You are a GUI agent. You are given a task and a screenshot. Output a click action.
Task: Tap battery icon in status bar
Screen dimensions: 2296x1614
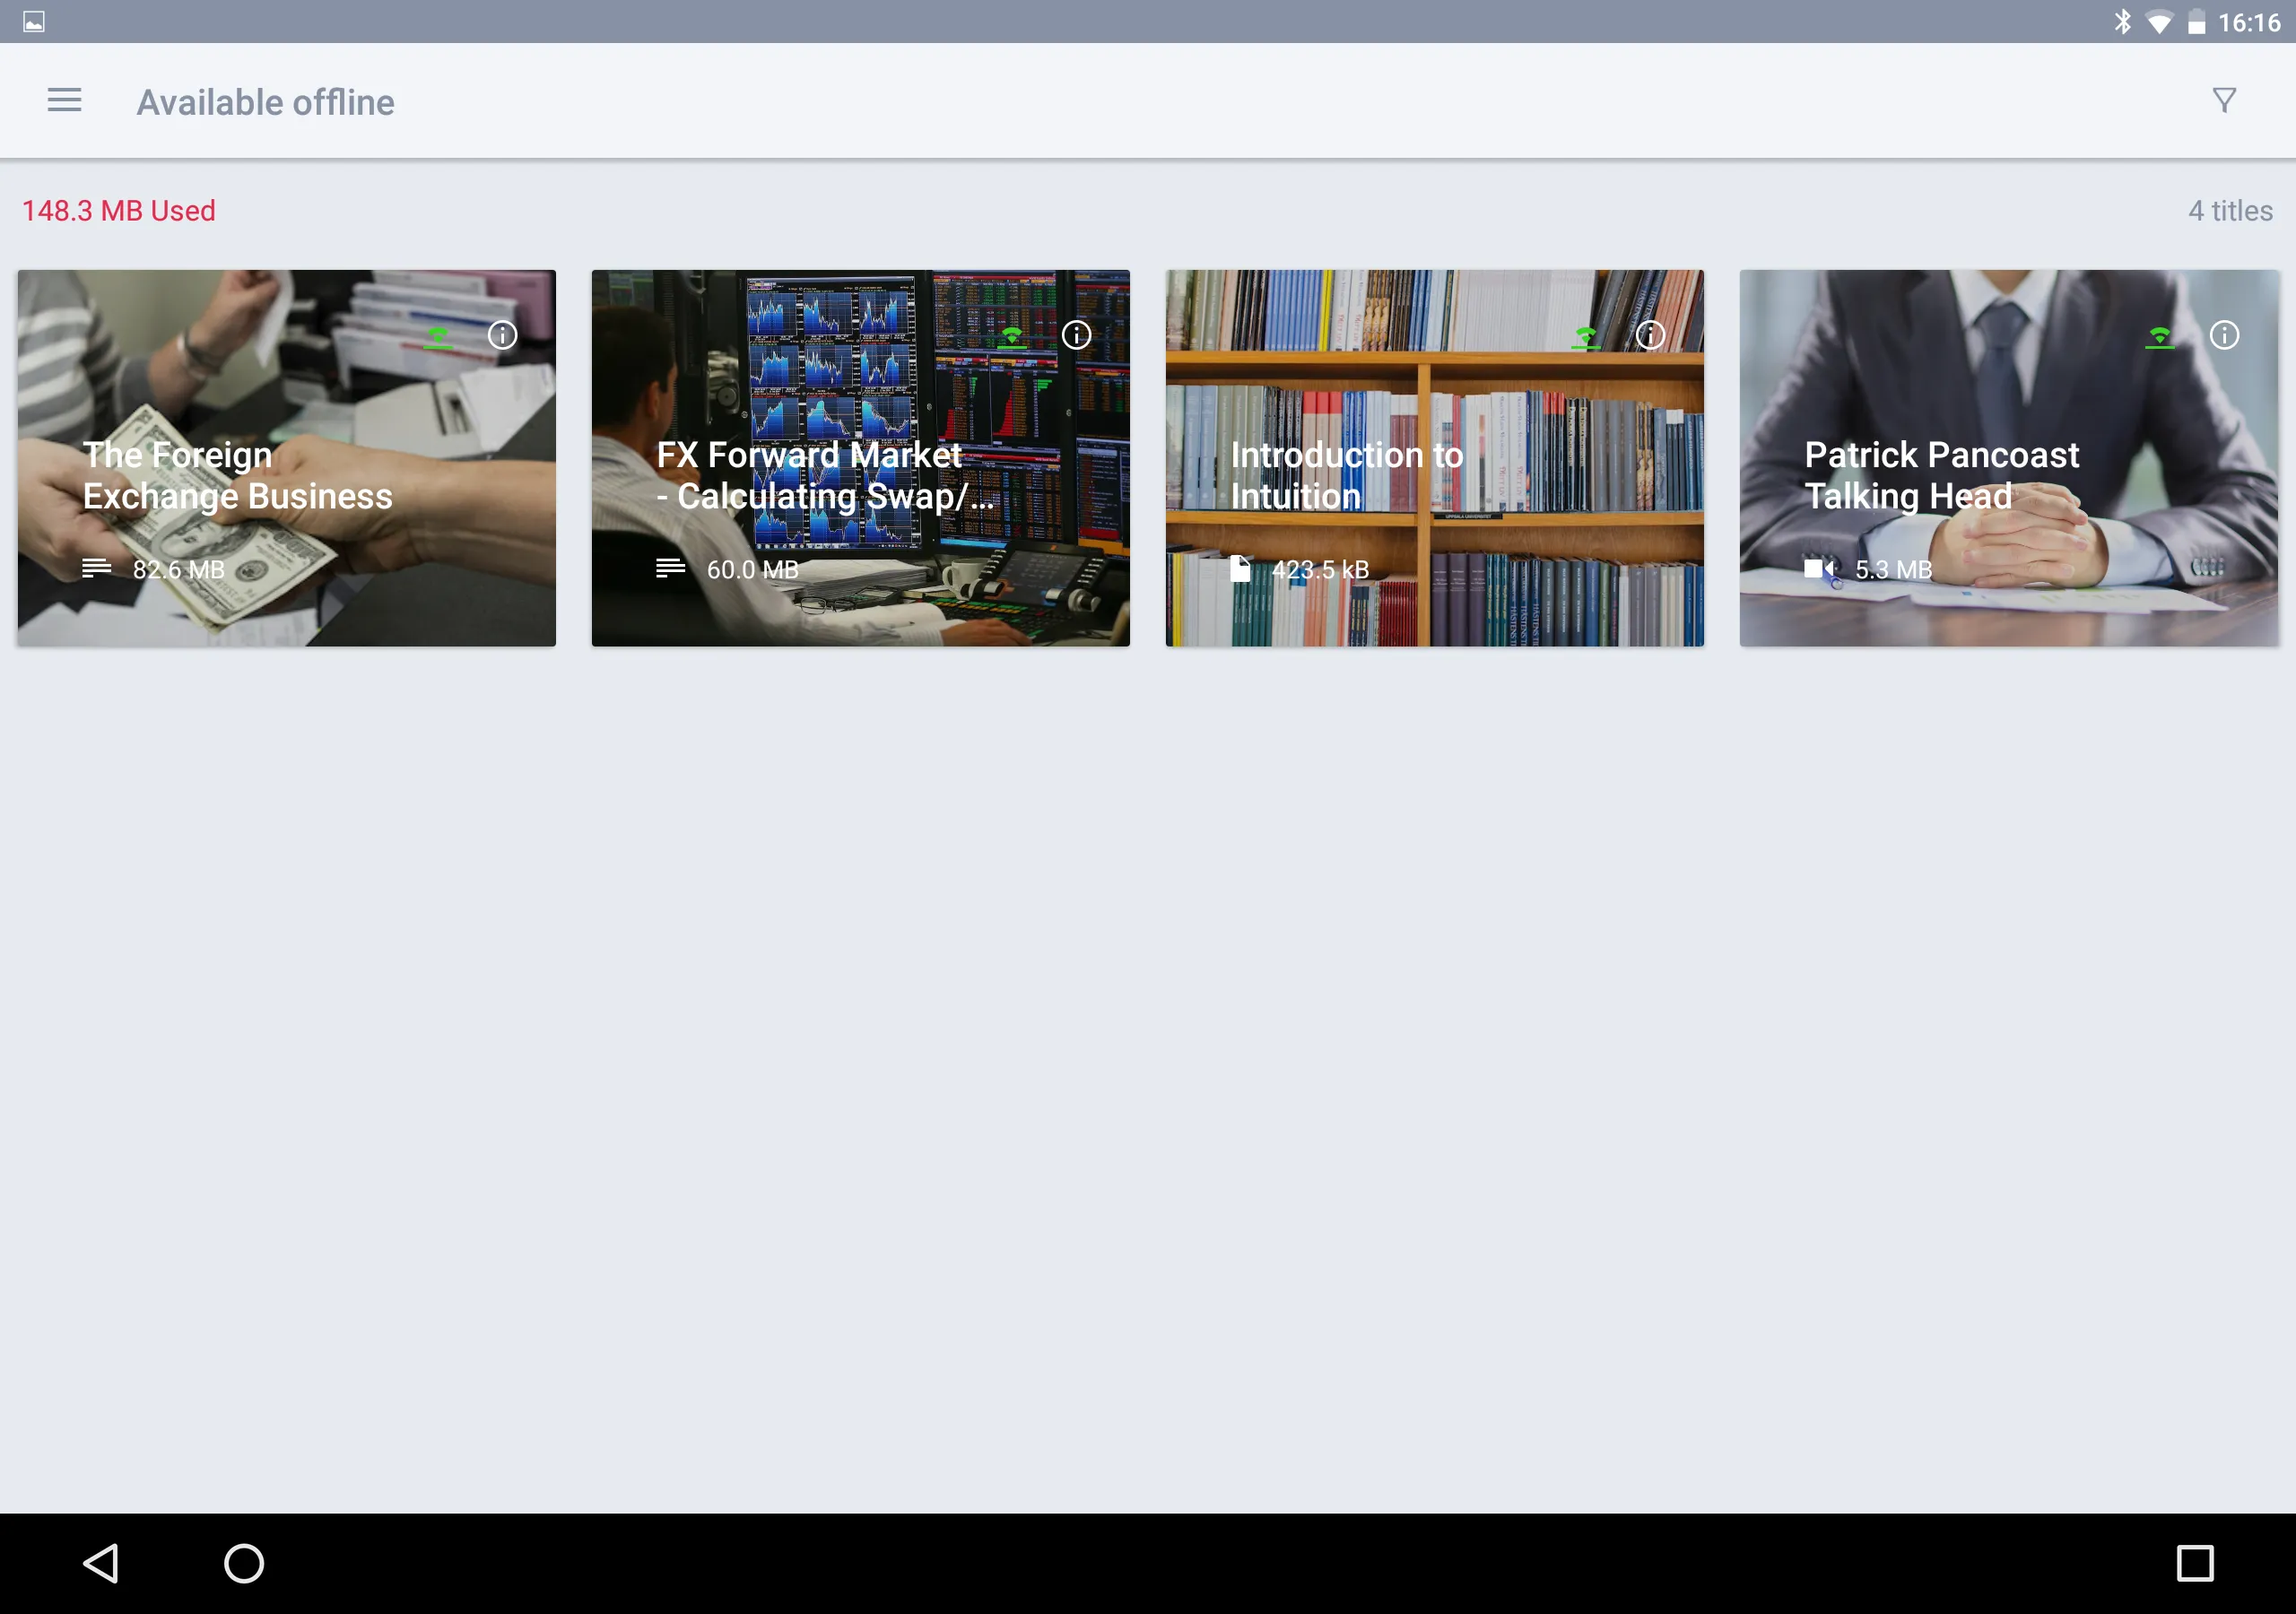point(2196,22)
